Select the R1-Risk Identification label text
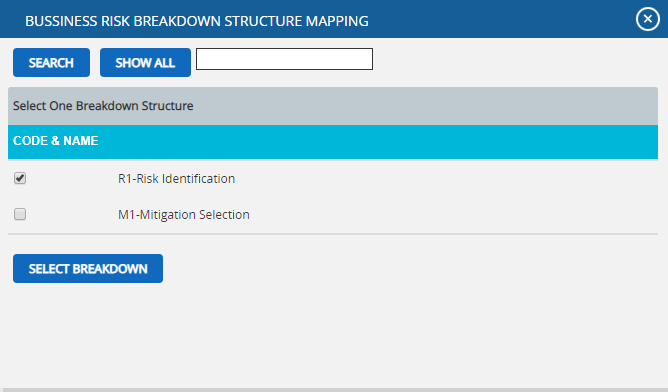The height and width of the screenshot is (392, 668). pyautogui.click(x=176, y=179)
